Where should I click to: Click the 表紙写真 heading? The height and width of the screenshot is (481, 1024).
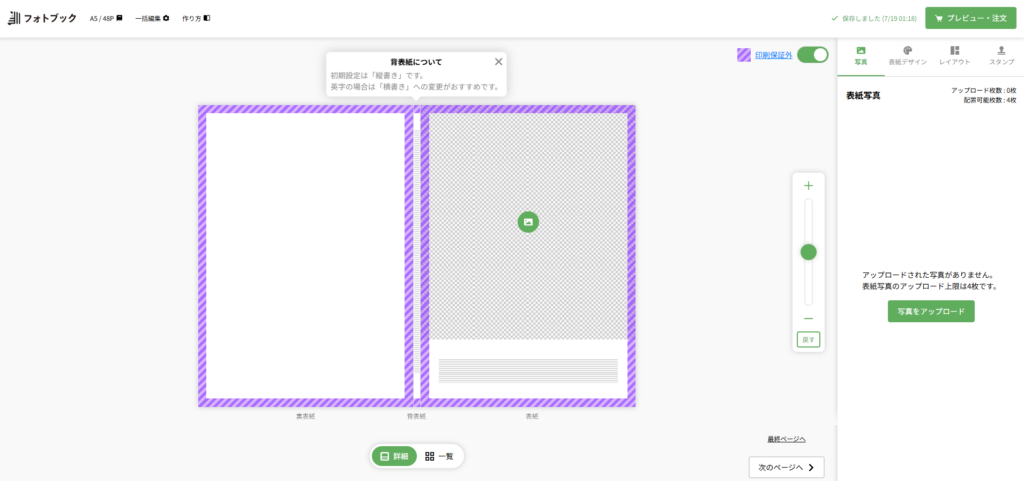[863, 95]
